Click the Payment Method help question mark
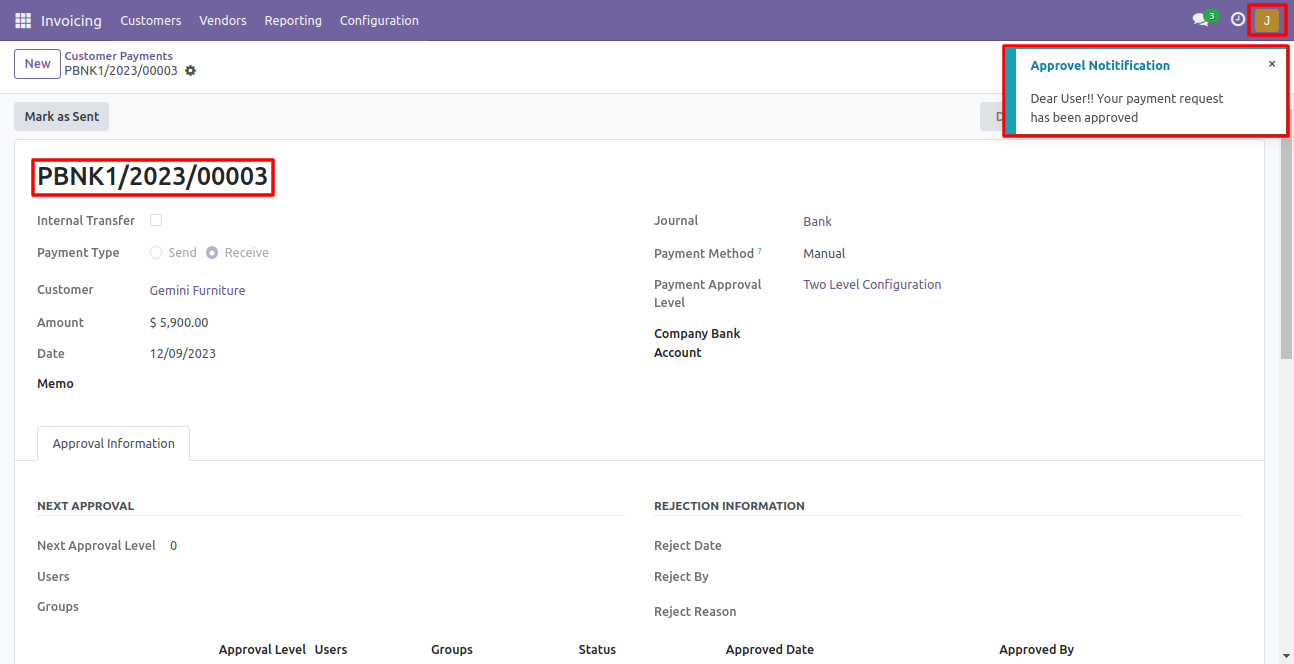The image size is (1294, 664). coord(760,251)
